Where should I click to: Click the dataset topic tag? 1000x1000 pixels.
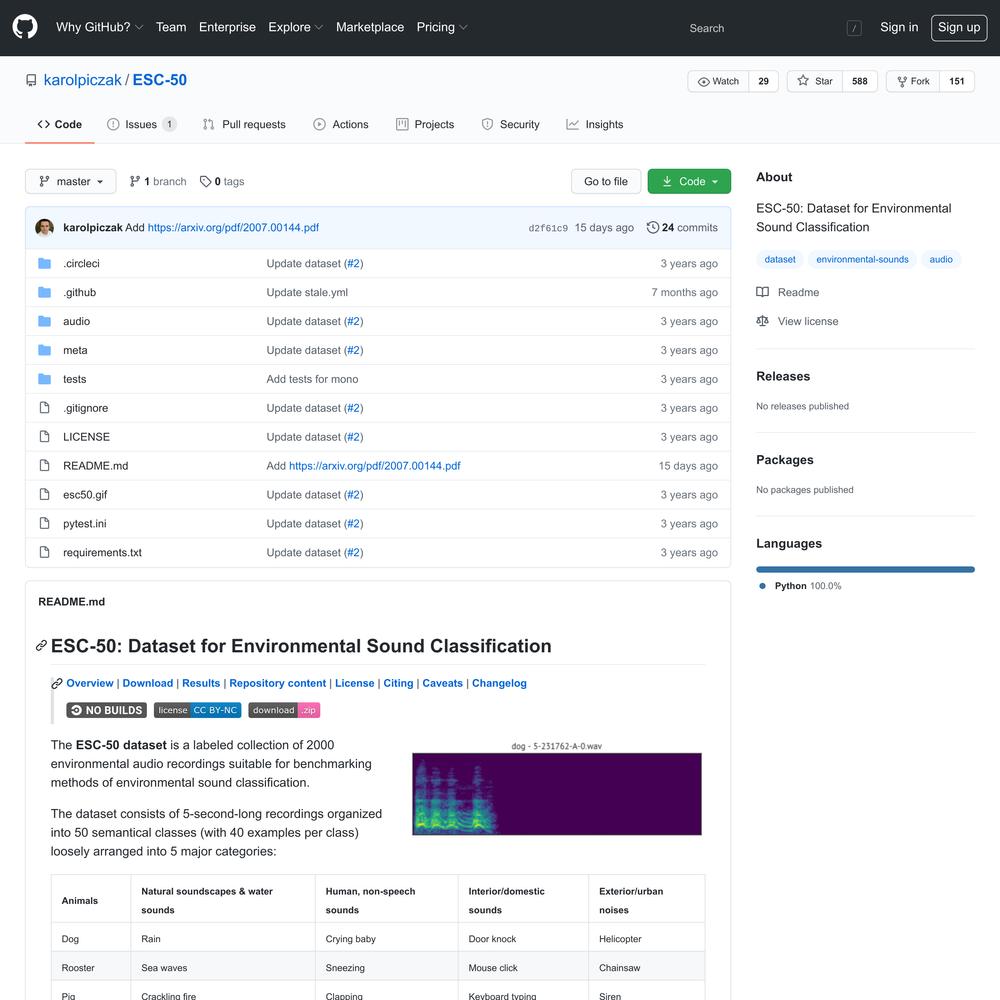tap(780, 260)
